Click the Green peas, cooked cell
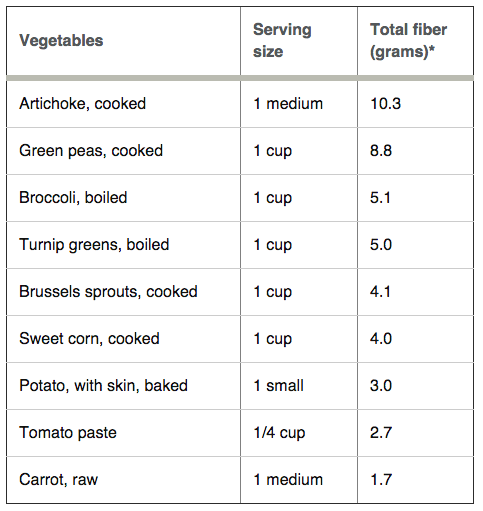Viewport: 483px width, 511px height. pyautogui.click(x=91, y=151)
